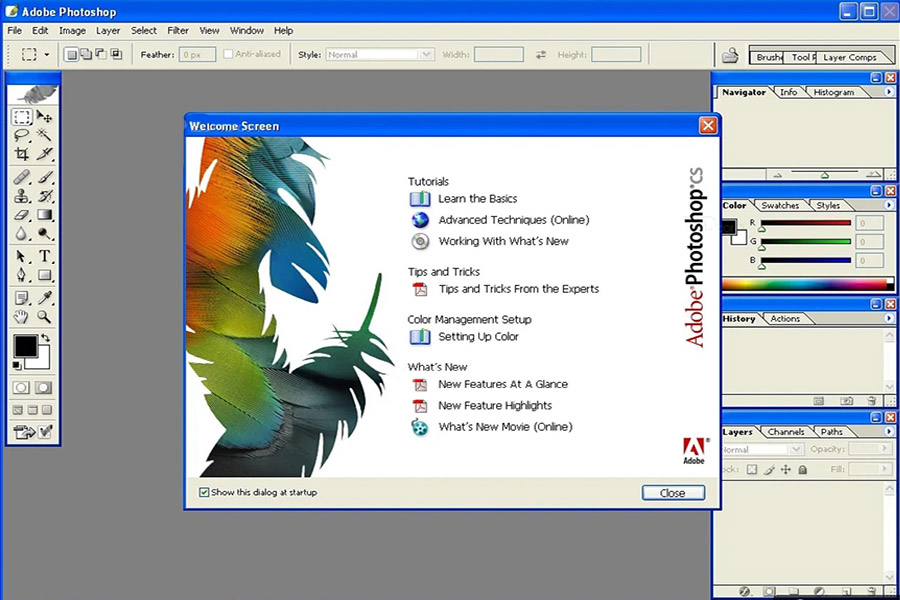
Task: Swap foreground and background colors
Action: [x=45, y=338]
